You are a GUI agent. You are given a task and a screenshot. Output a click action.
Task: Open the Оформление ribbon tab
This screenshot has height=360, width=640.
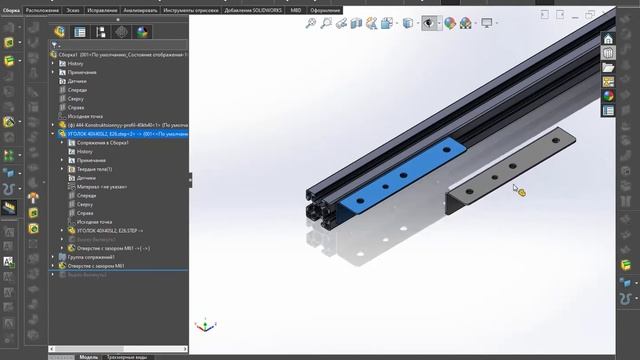pos(325,10)
